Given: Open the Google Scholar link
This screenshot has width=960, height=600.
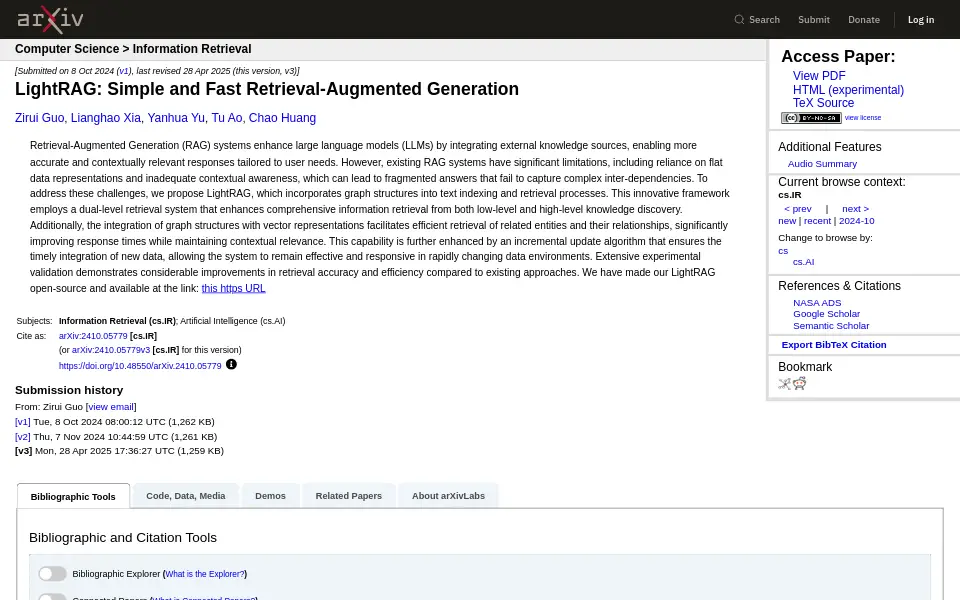Looking at the screenshot, I should point(826,314).
